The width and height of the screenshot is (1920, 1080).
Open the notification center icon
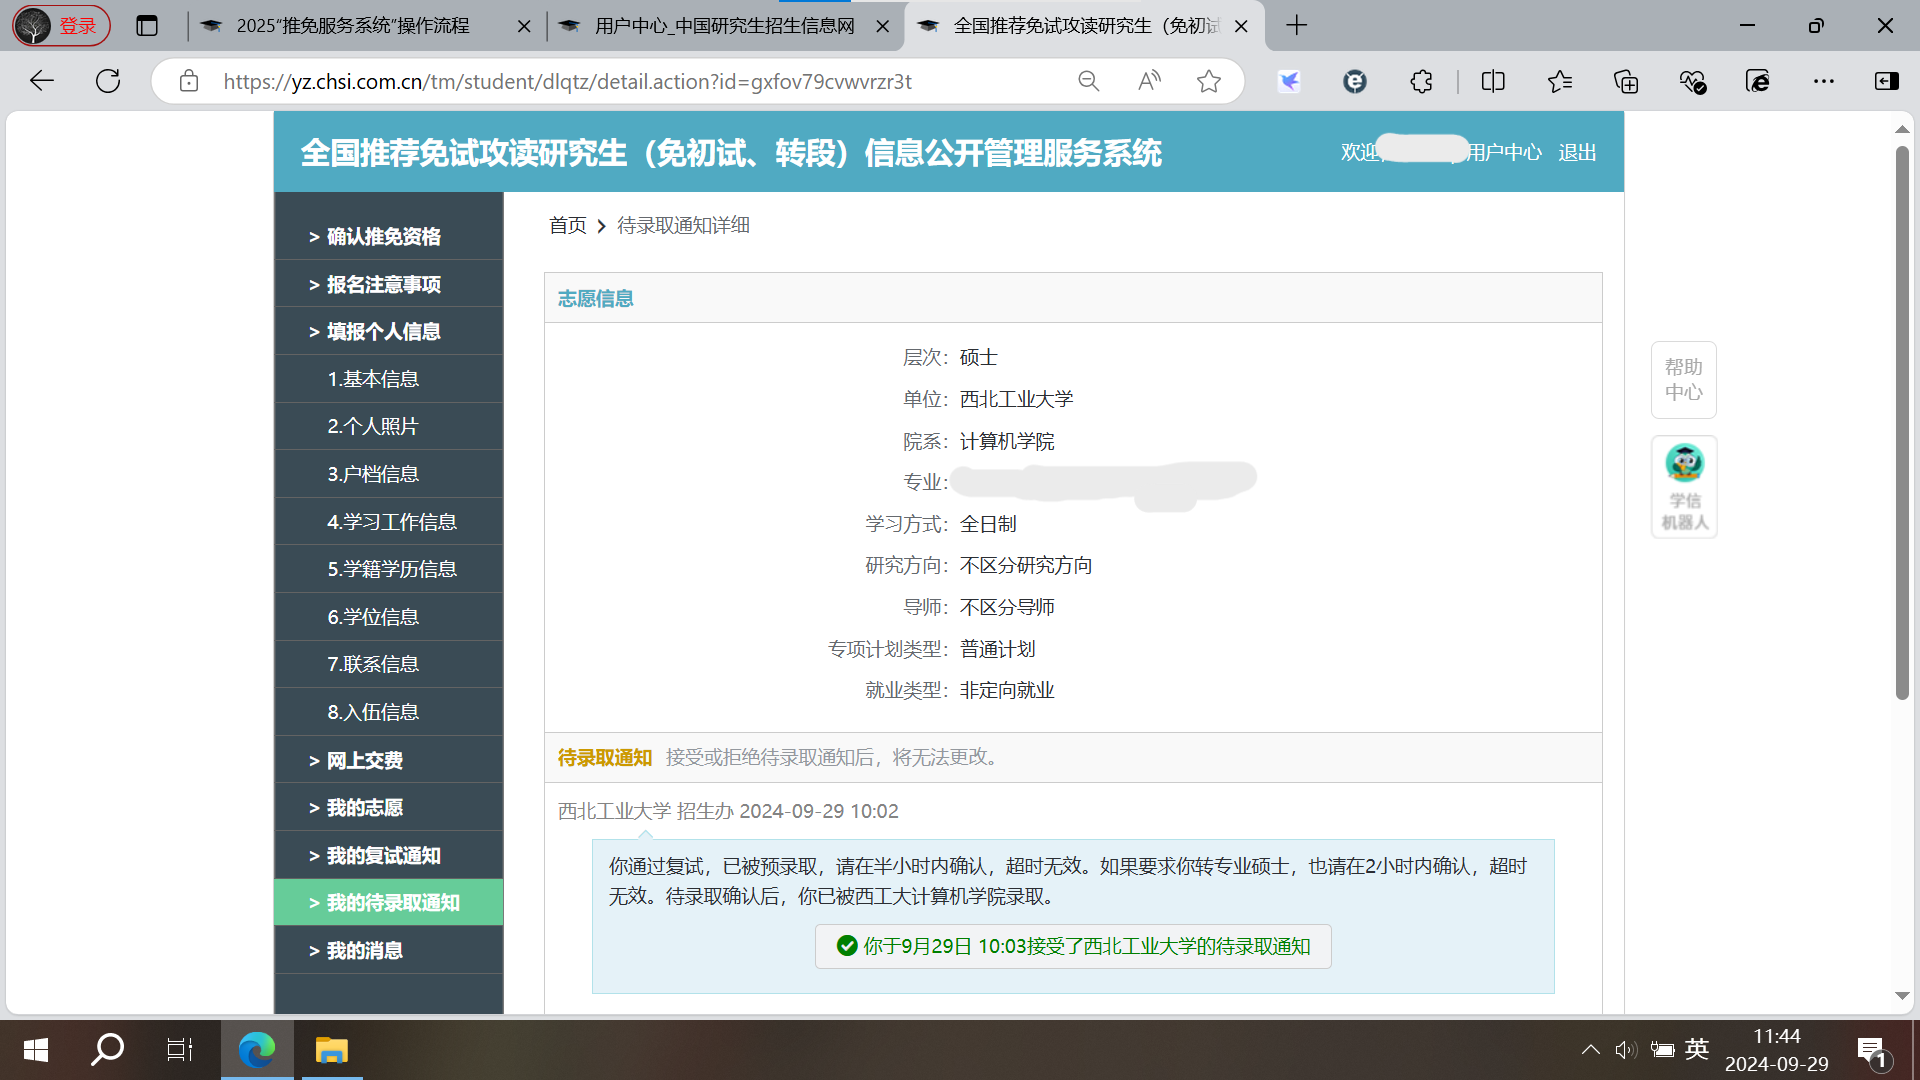pos(1872,1050)
